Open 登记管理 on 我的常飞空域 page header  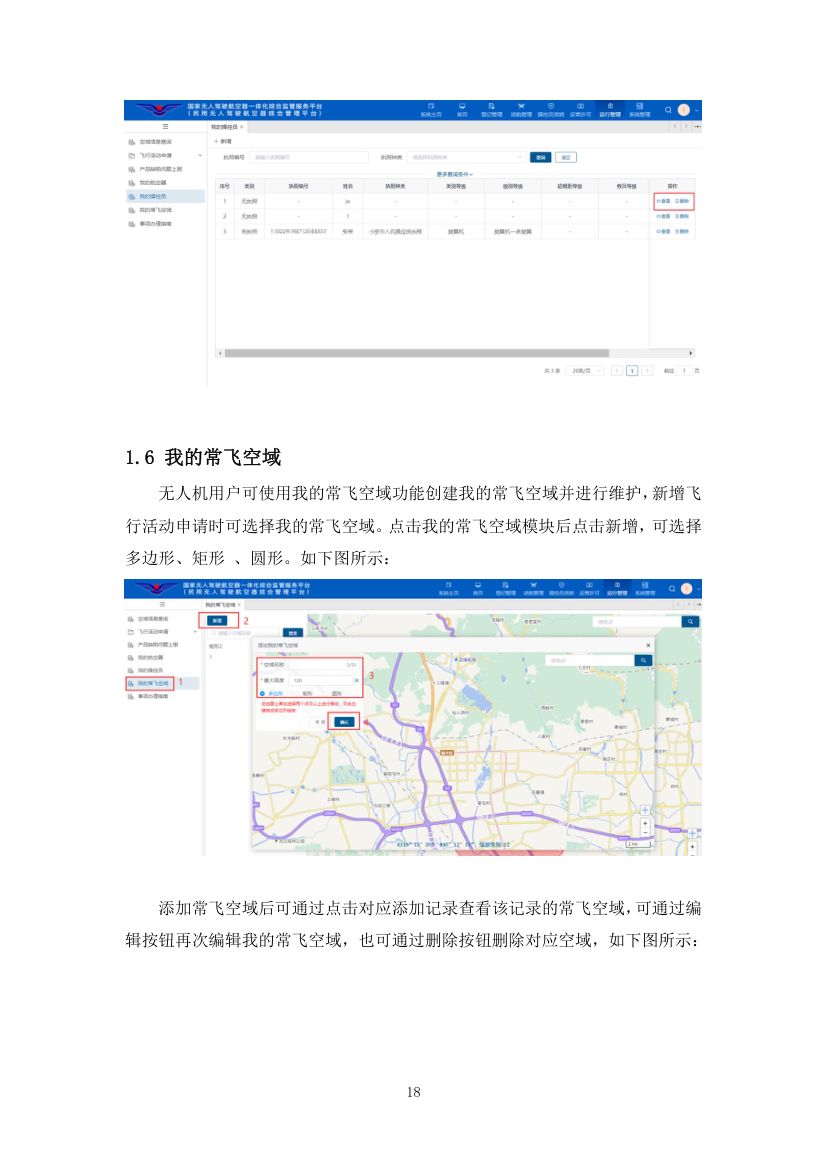pyautogui.click(x=505, y=589)
